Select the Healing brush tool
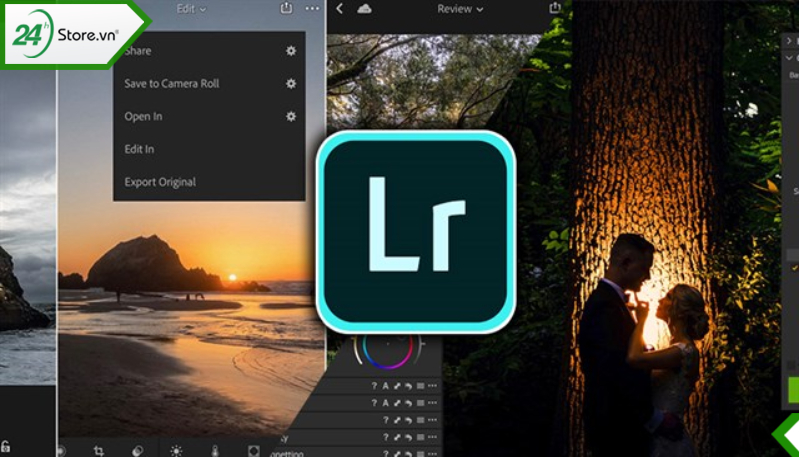This screenshot has width=799, height=457. pyautogui.click(x=138, y=450)
